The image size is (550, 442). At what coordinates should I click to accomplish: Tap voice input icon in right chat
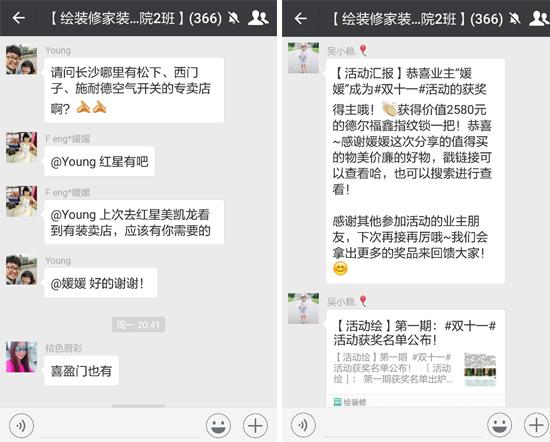pos(303,426)
